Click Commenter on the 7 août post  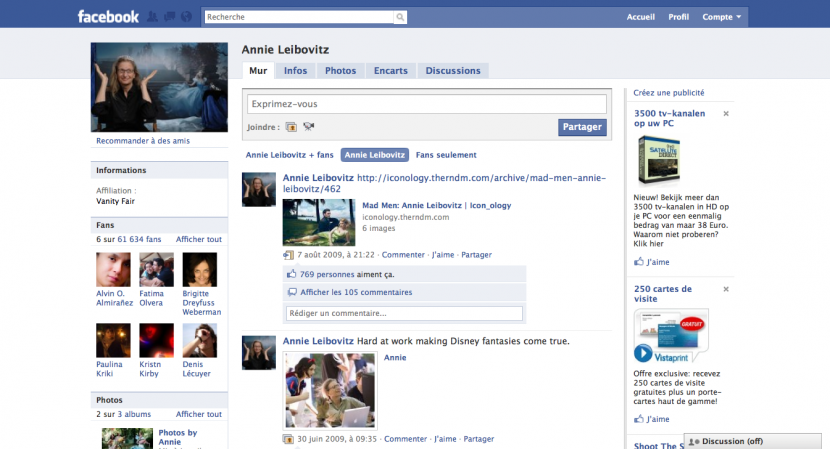click(403, 255)
